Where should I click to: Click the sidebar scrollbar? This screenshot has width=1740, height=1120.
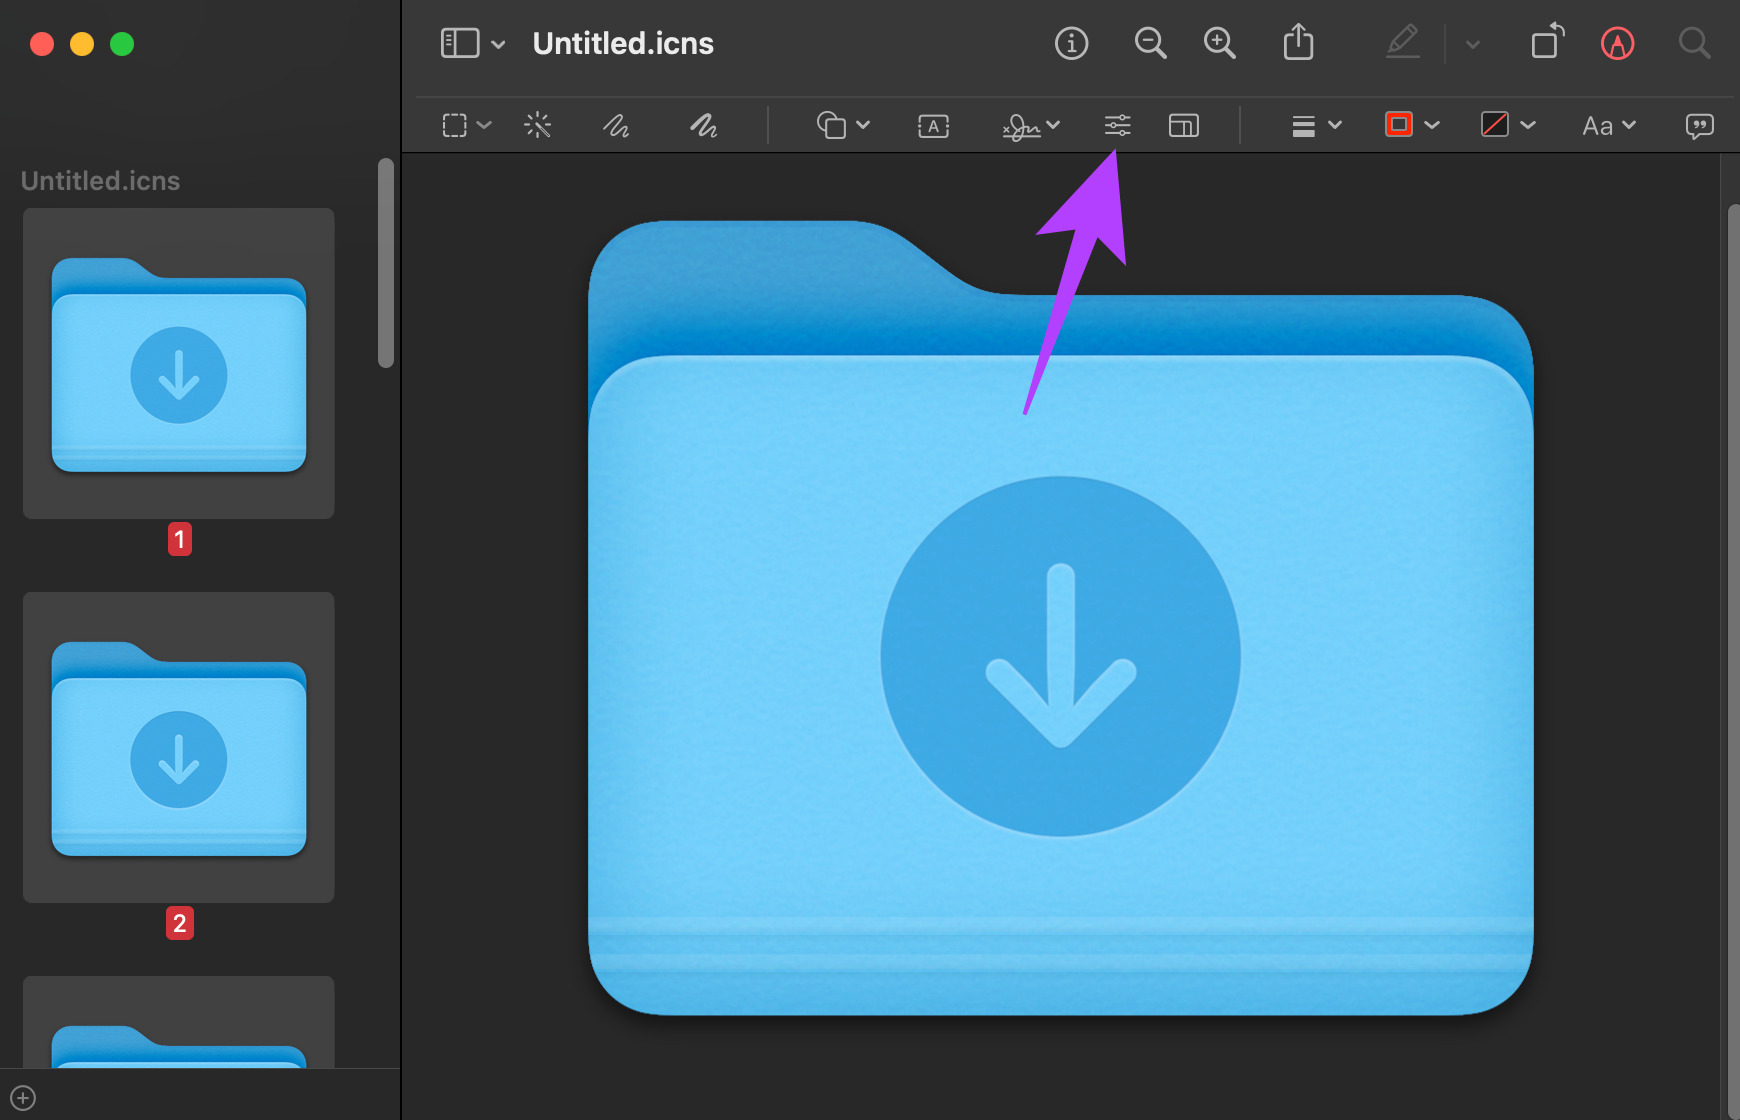click(386, 263)
